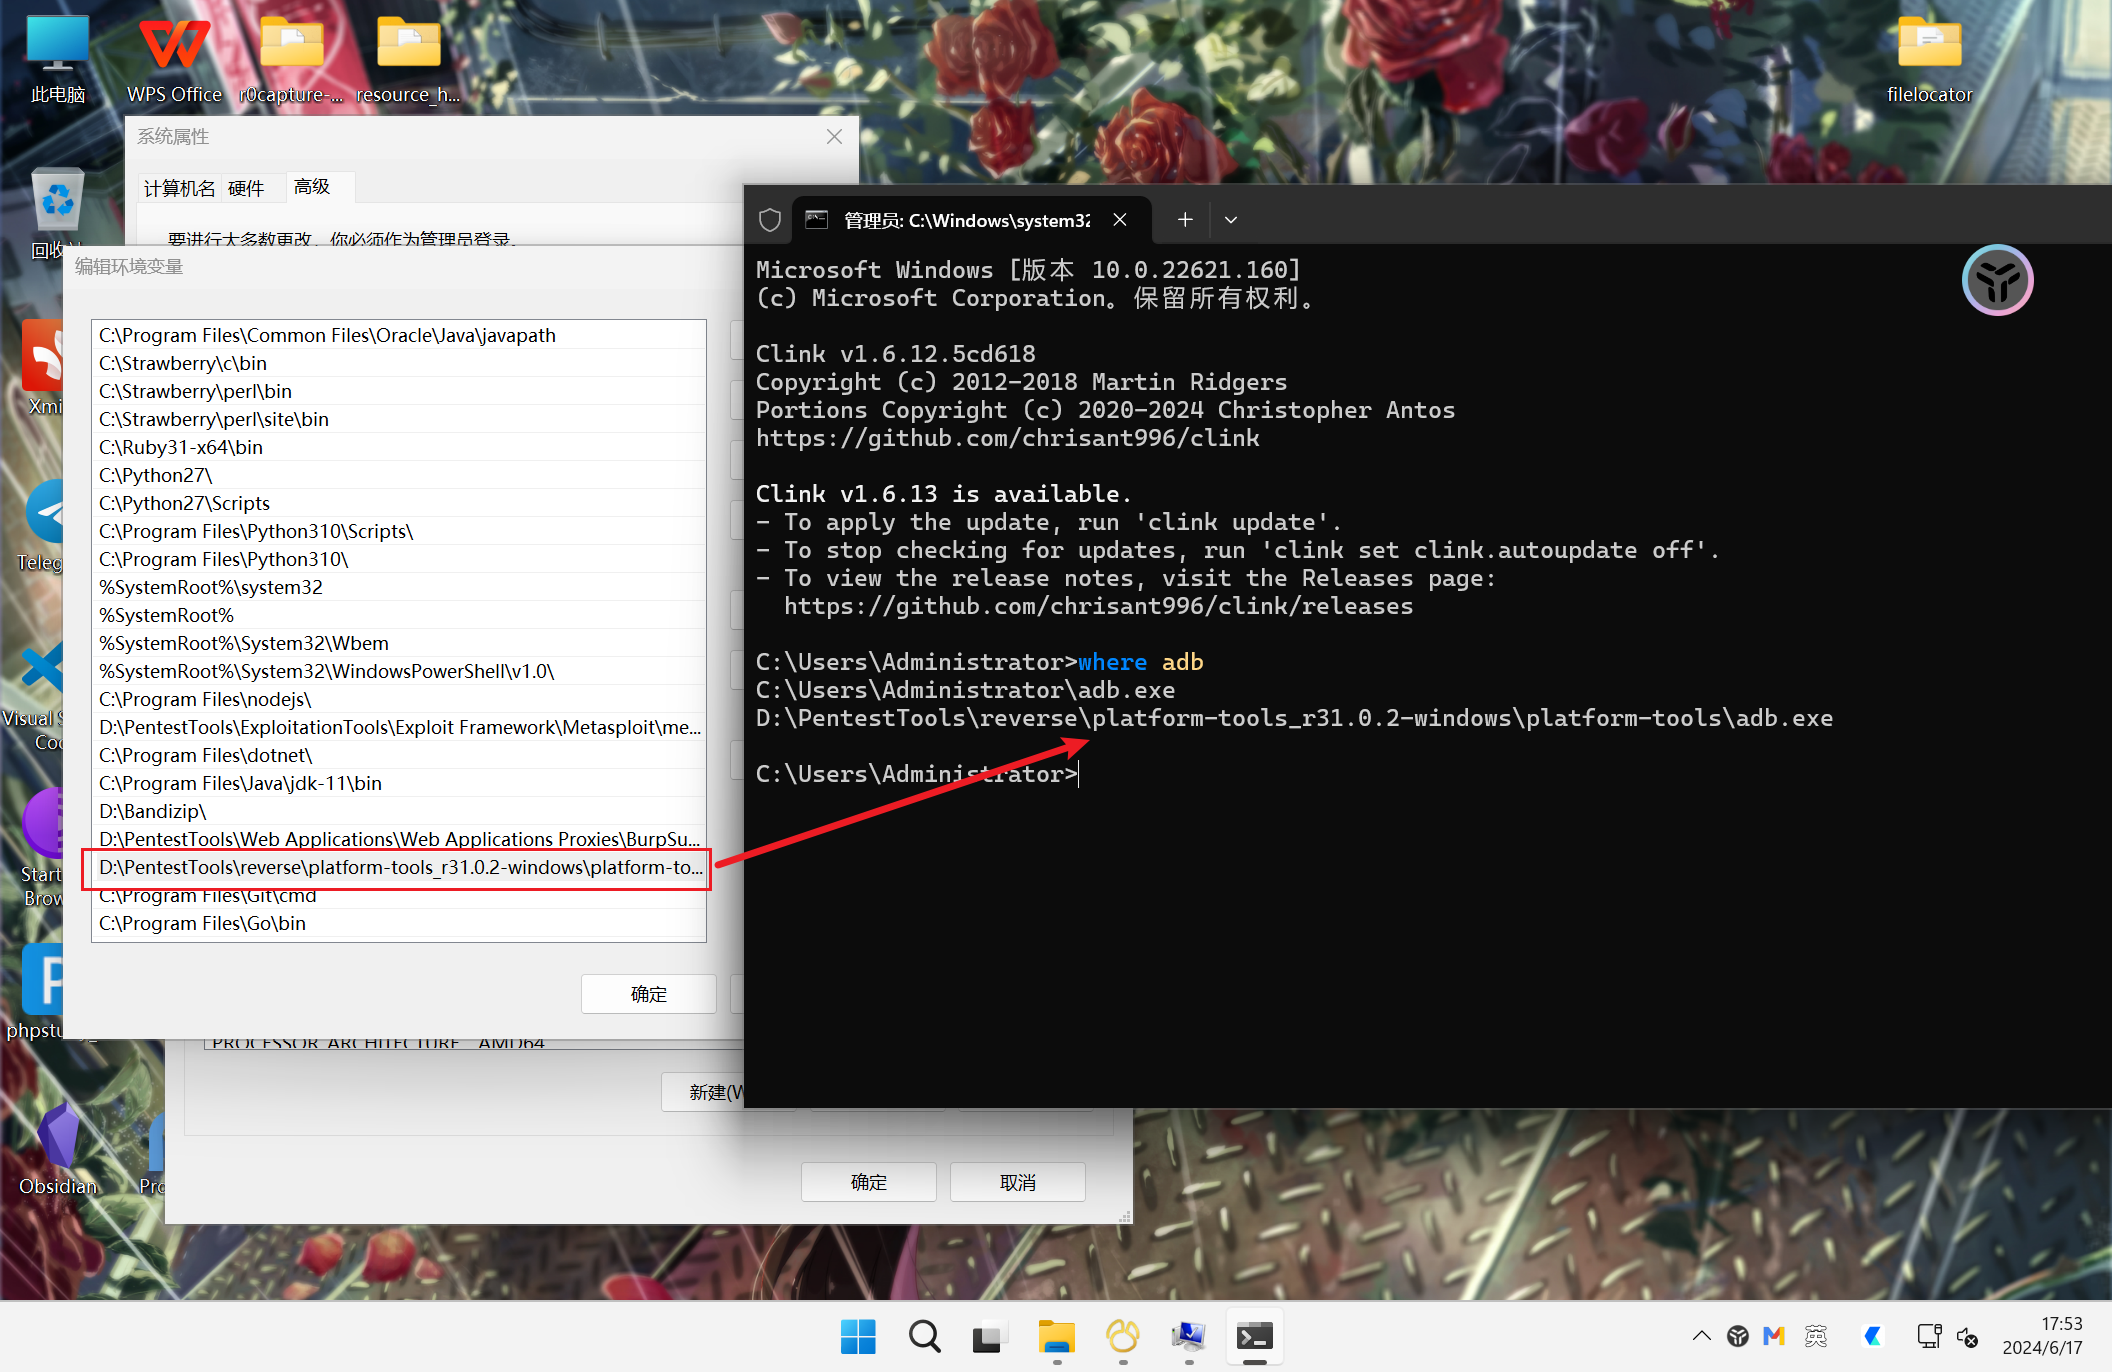Image resolution: width=2112 pixels, height=1372 pixels.
Task: Select path entry C:\Strawberry\perl\site\bin
Action: coord(398,419)
